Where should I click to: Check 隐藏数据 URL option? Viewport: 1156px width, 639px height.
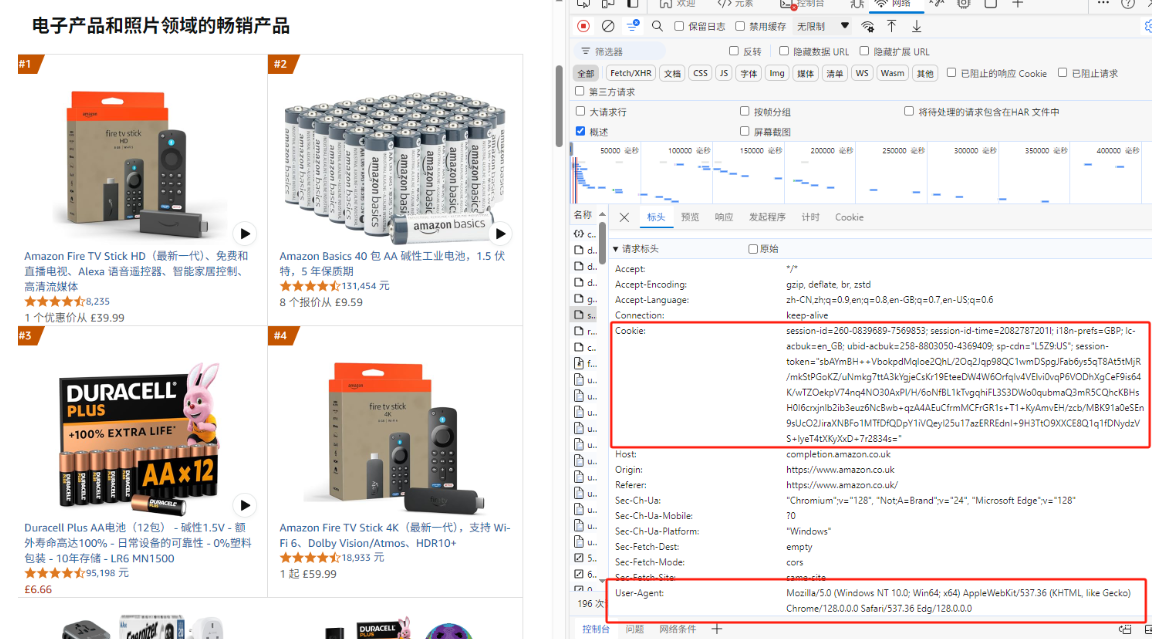[x=784, y=51]
